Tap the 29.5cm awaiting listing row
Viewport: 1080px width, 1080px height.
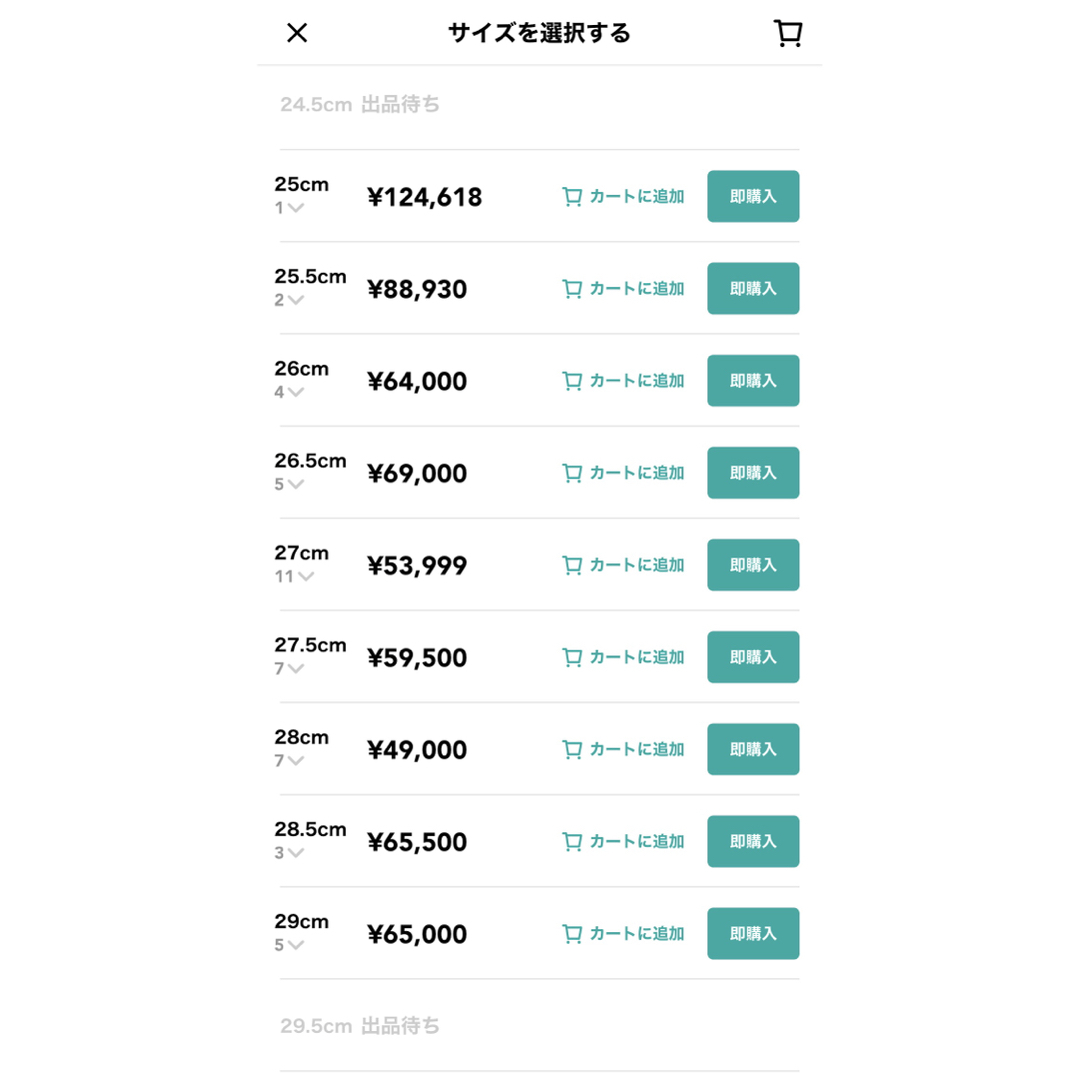tap(539, 1026)
